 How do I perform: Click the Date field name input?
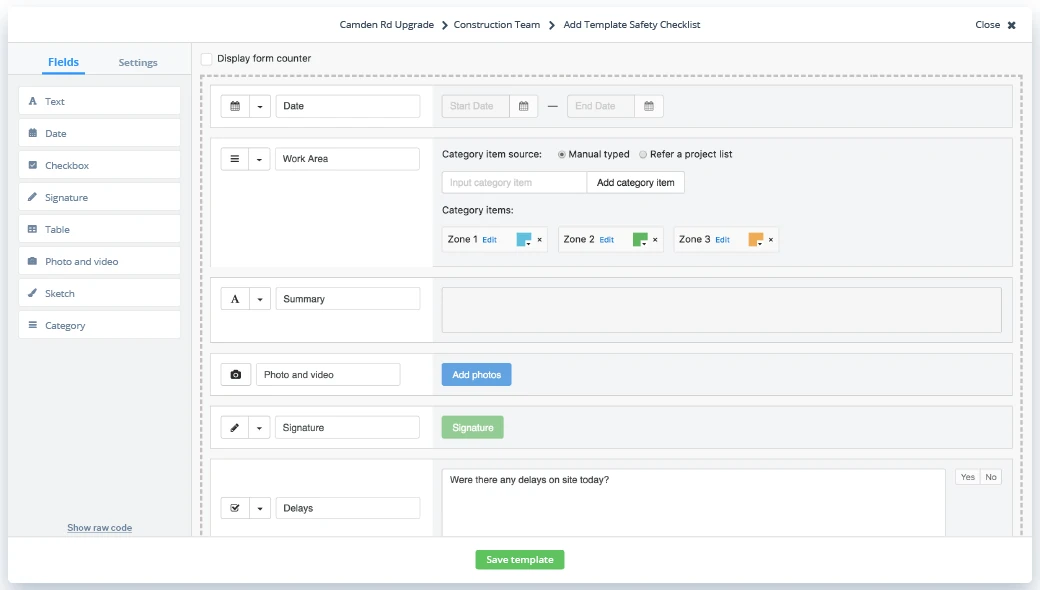pyautogui.click(x=348, y=106)
